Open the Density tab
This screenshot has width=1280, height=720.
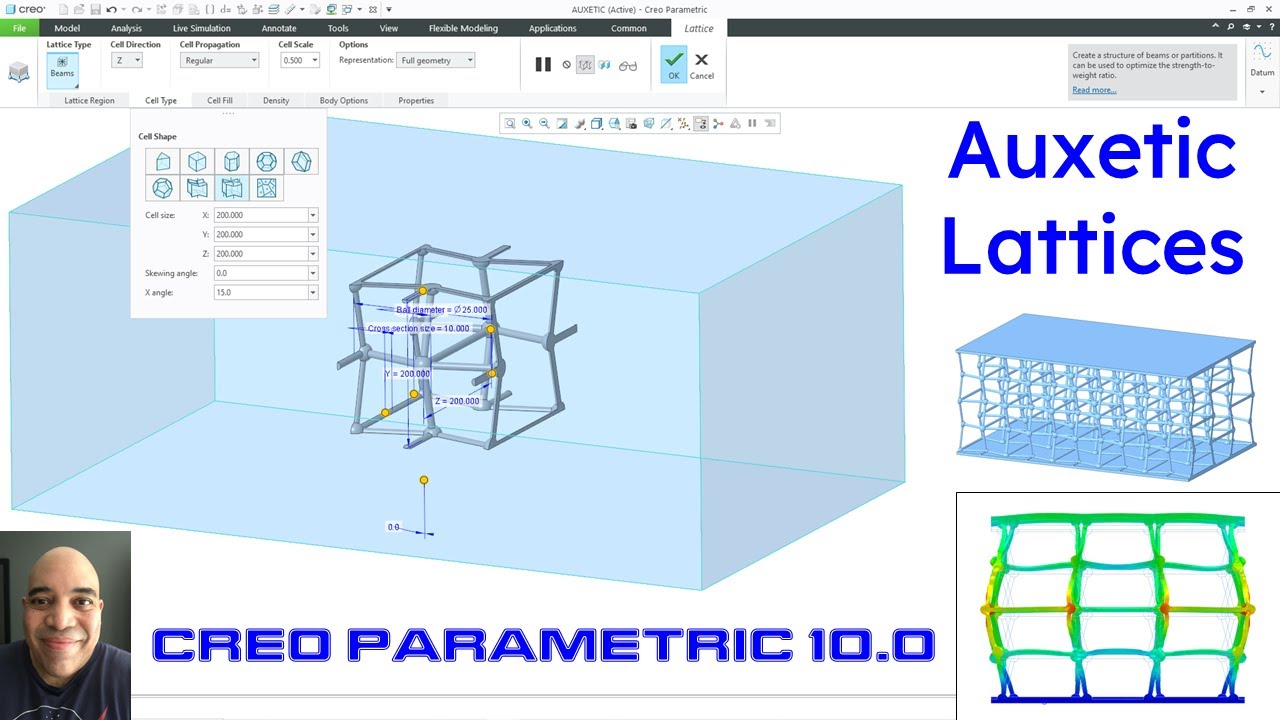[276, 100]
